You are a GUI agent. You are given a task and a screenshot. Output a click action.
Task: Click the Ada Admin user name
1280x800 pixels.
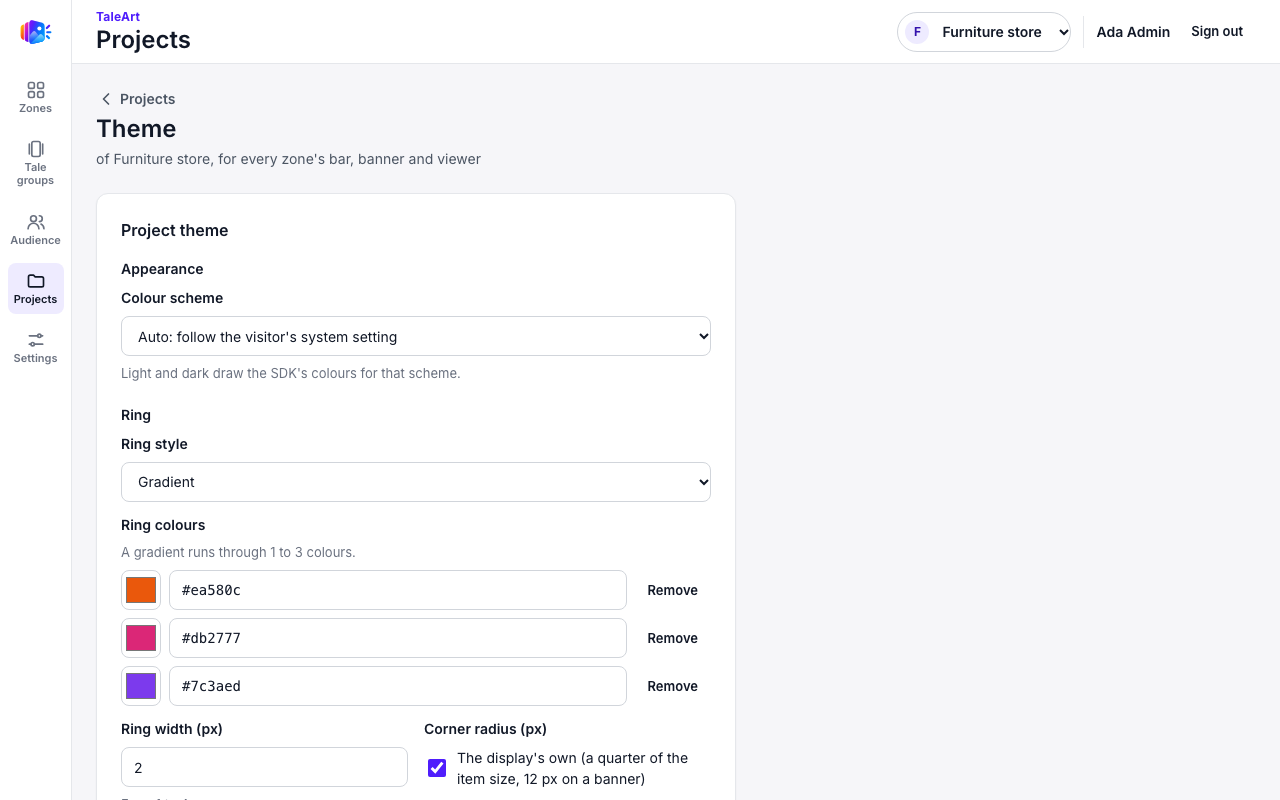[1133, 32]
